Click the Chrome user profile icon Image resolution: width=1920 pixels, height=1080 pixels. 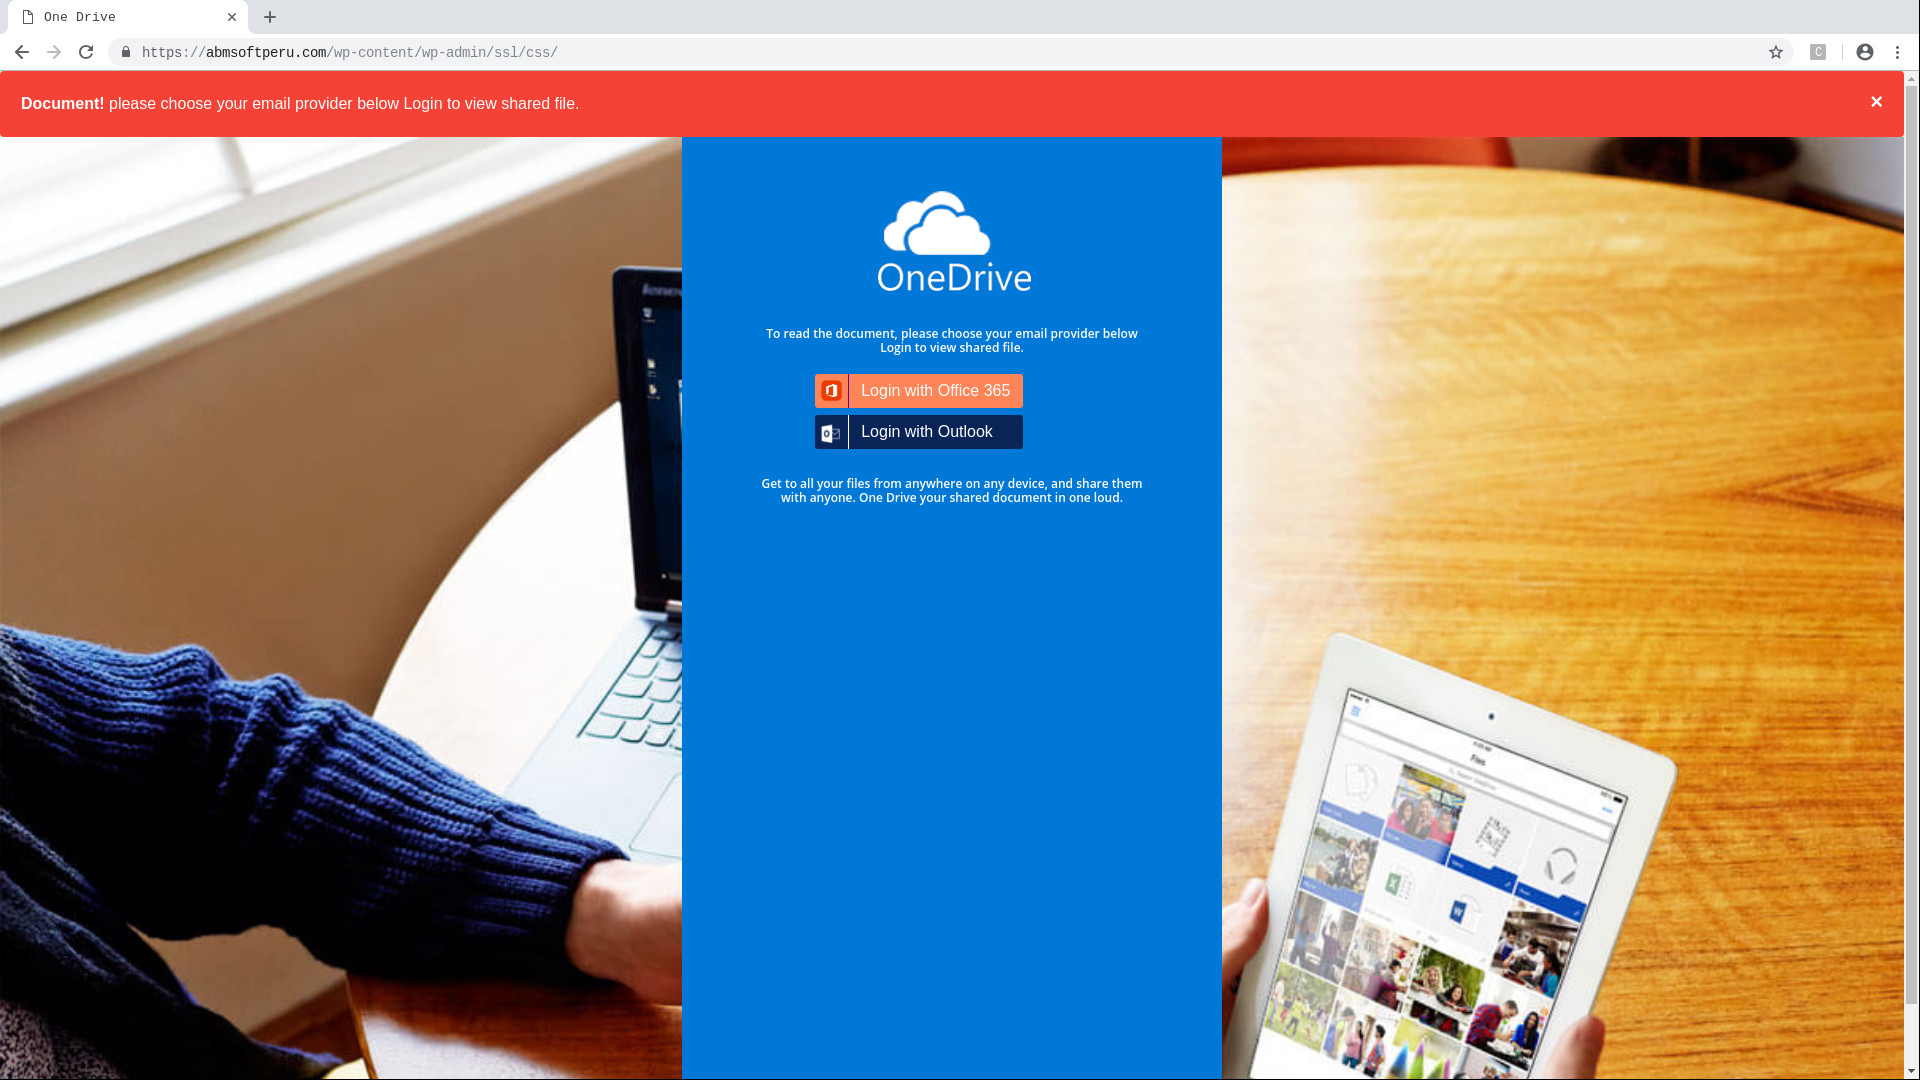tap(1863, 51)
